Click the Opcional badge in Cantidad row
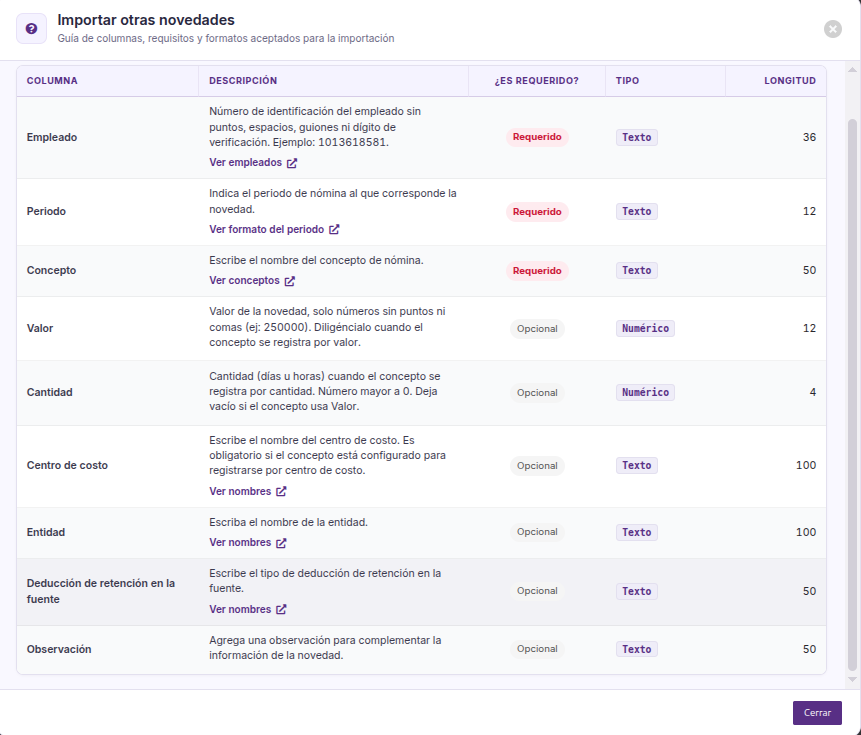The image size is (861, 735). click(537, 392)
